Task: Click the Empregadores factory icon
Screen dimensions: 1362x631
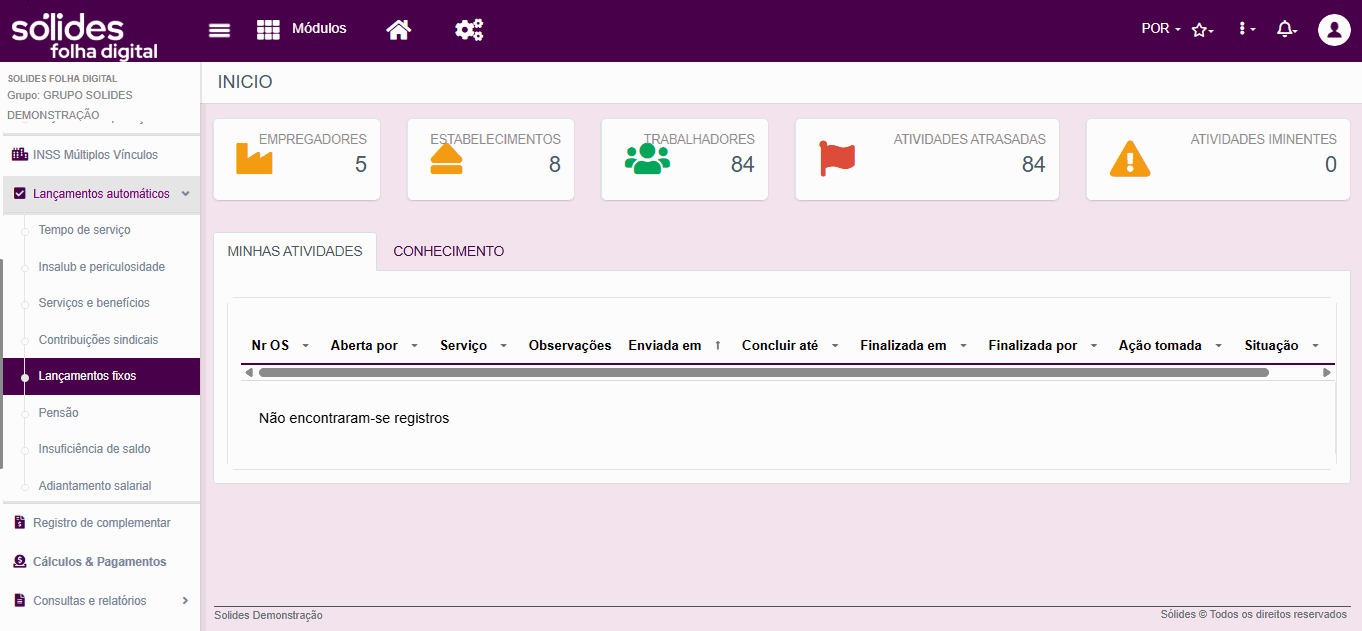Action: tap(254, 158)
